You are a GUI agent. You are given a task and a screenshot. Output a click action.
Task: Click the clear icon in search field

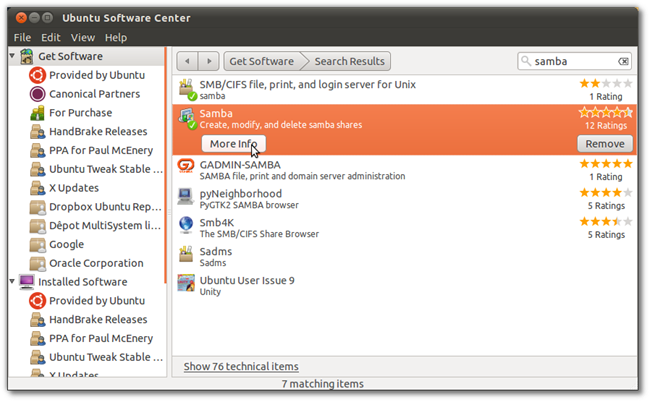point(624,61)
